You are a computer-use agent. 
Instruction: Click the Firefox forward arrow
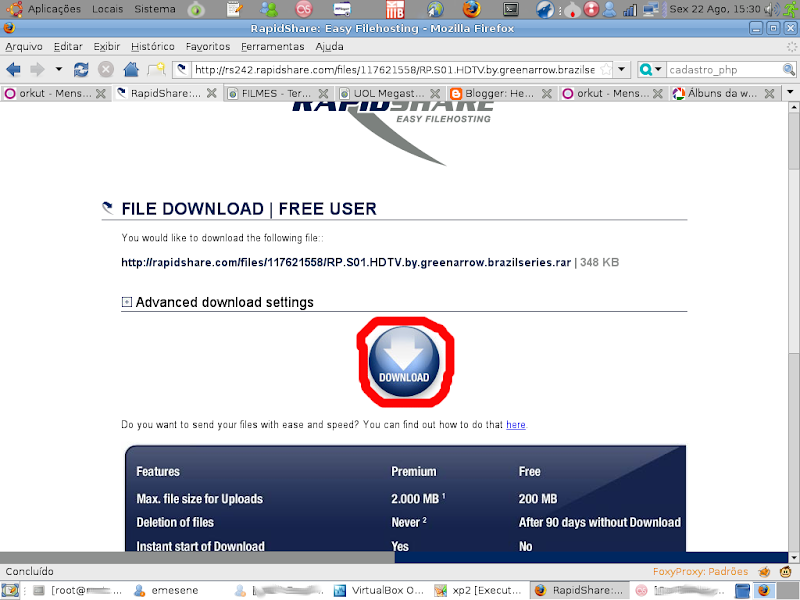click(x=37, y=69)
